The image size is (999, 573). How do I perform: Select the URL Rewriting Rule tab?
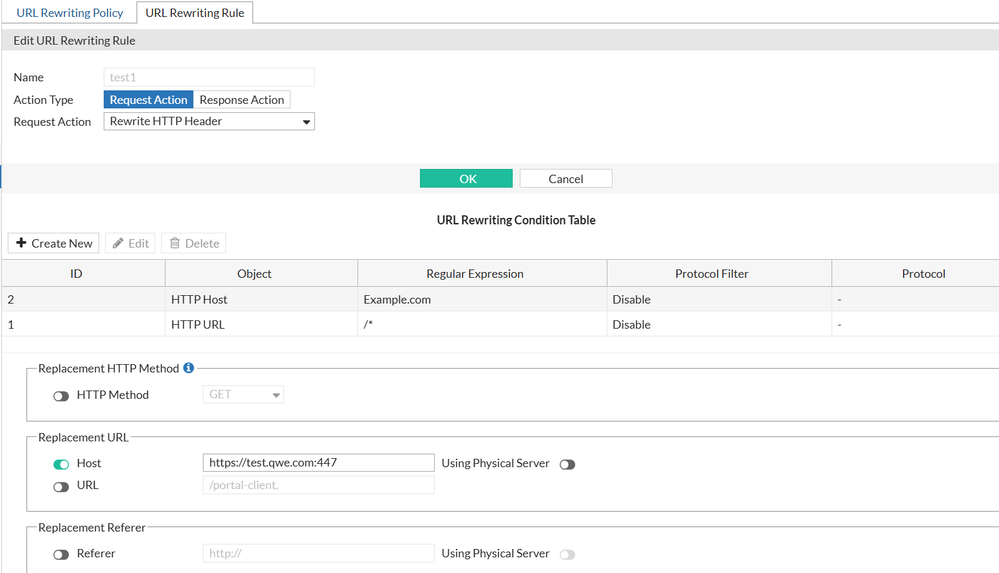(x=195, y=13)
